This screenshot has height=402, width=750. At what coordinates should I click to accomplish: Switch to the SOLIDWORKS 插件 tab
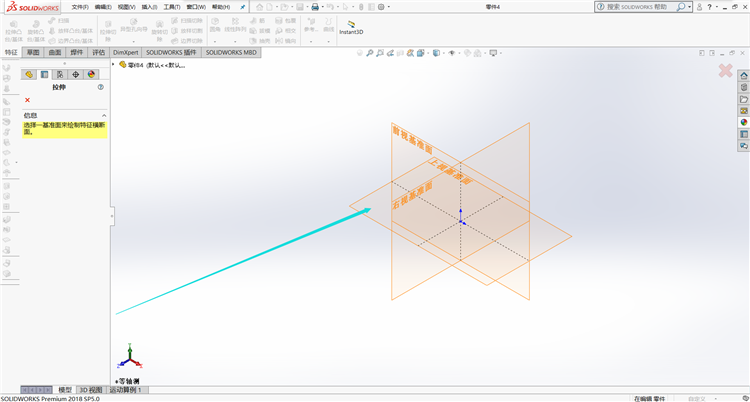point(171,53)
